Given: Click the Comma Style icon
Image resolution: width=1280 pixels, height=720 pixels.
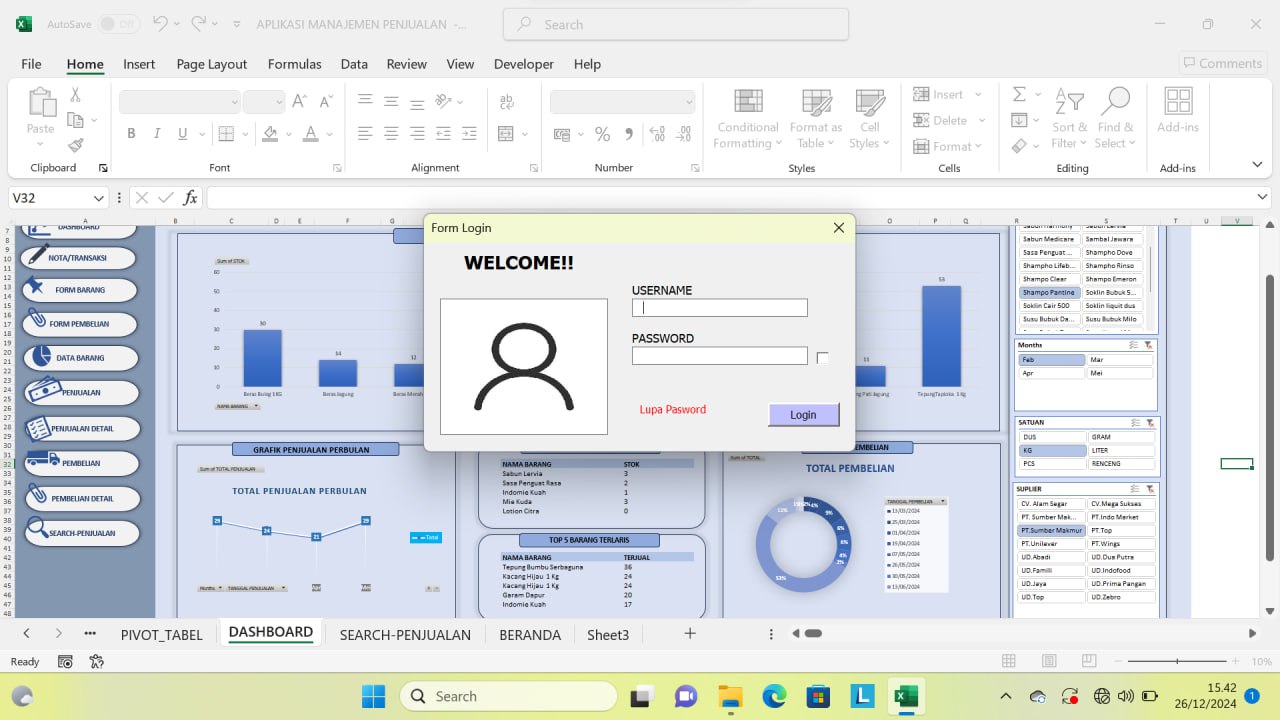Looking at the screenshot, I should click(x=628, y=133).
